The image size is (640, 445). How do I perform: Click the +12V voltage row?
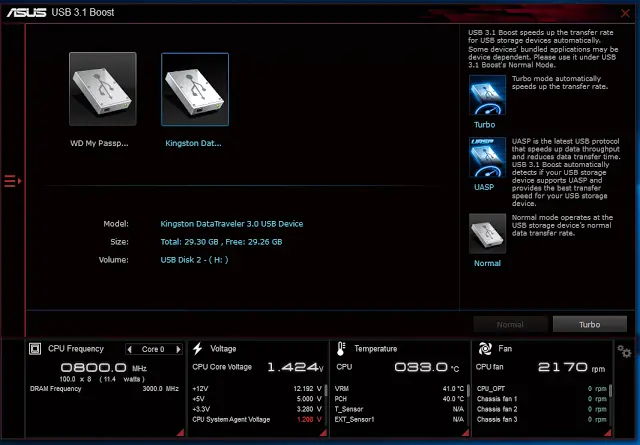click(x=257, y=389)
